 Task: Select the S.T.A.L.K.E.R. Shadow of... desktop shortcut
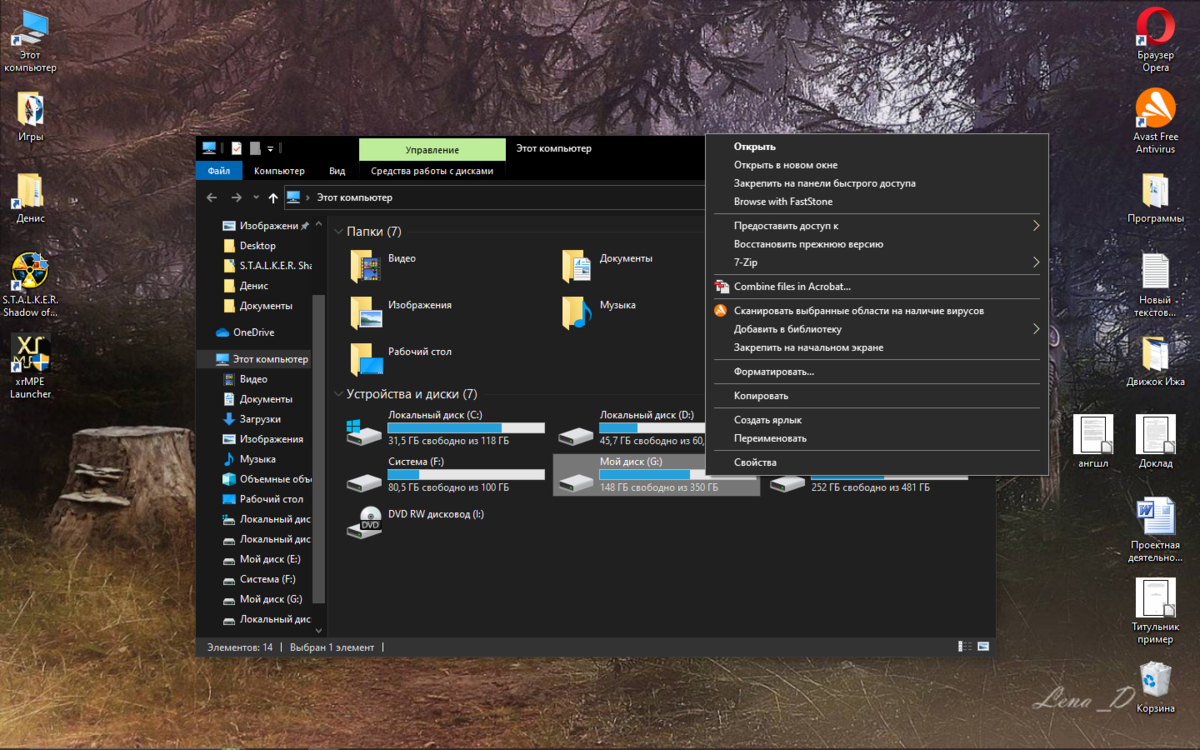pyautogui.click(x=30, y=284)
